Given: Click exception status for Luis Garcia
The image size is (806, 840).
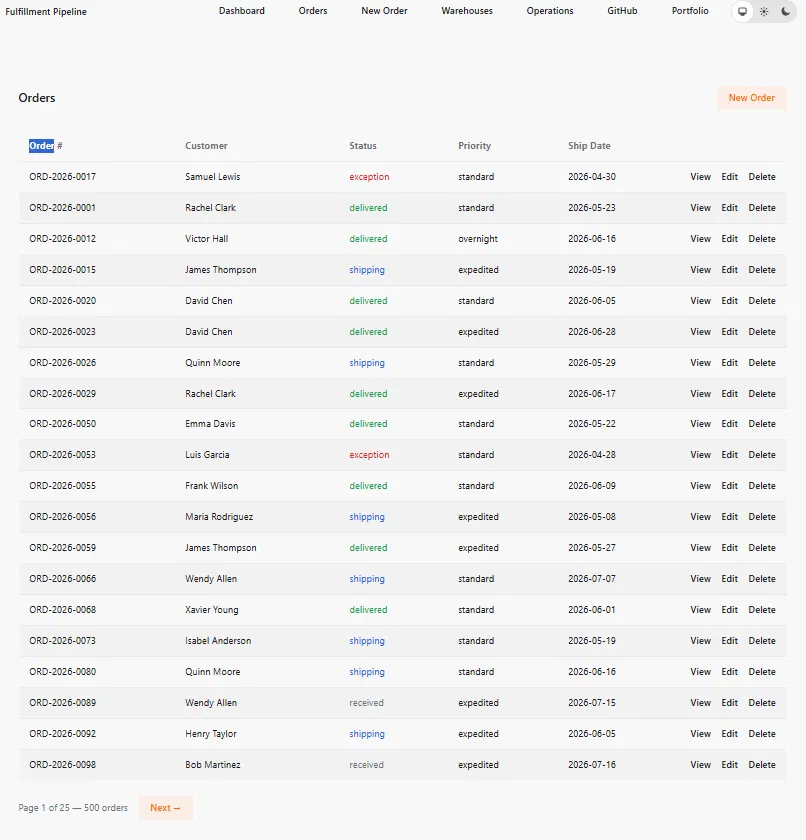Looking at the screenshot, I should click(369, 455).
